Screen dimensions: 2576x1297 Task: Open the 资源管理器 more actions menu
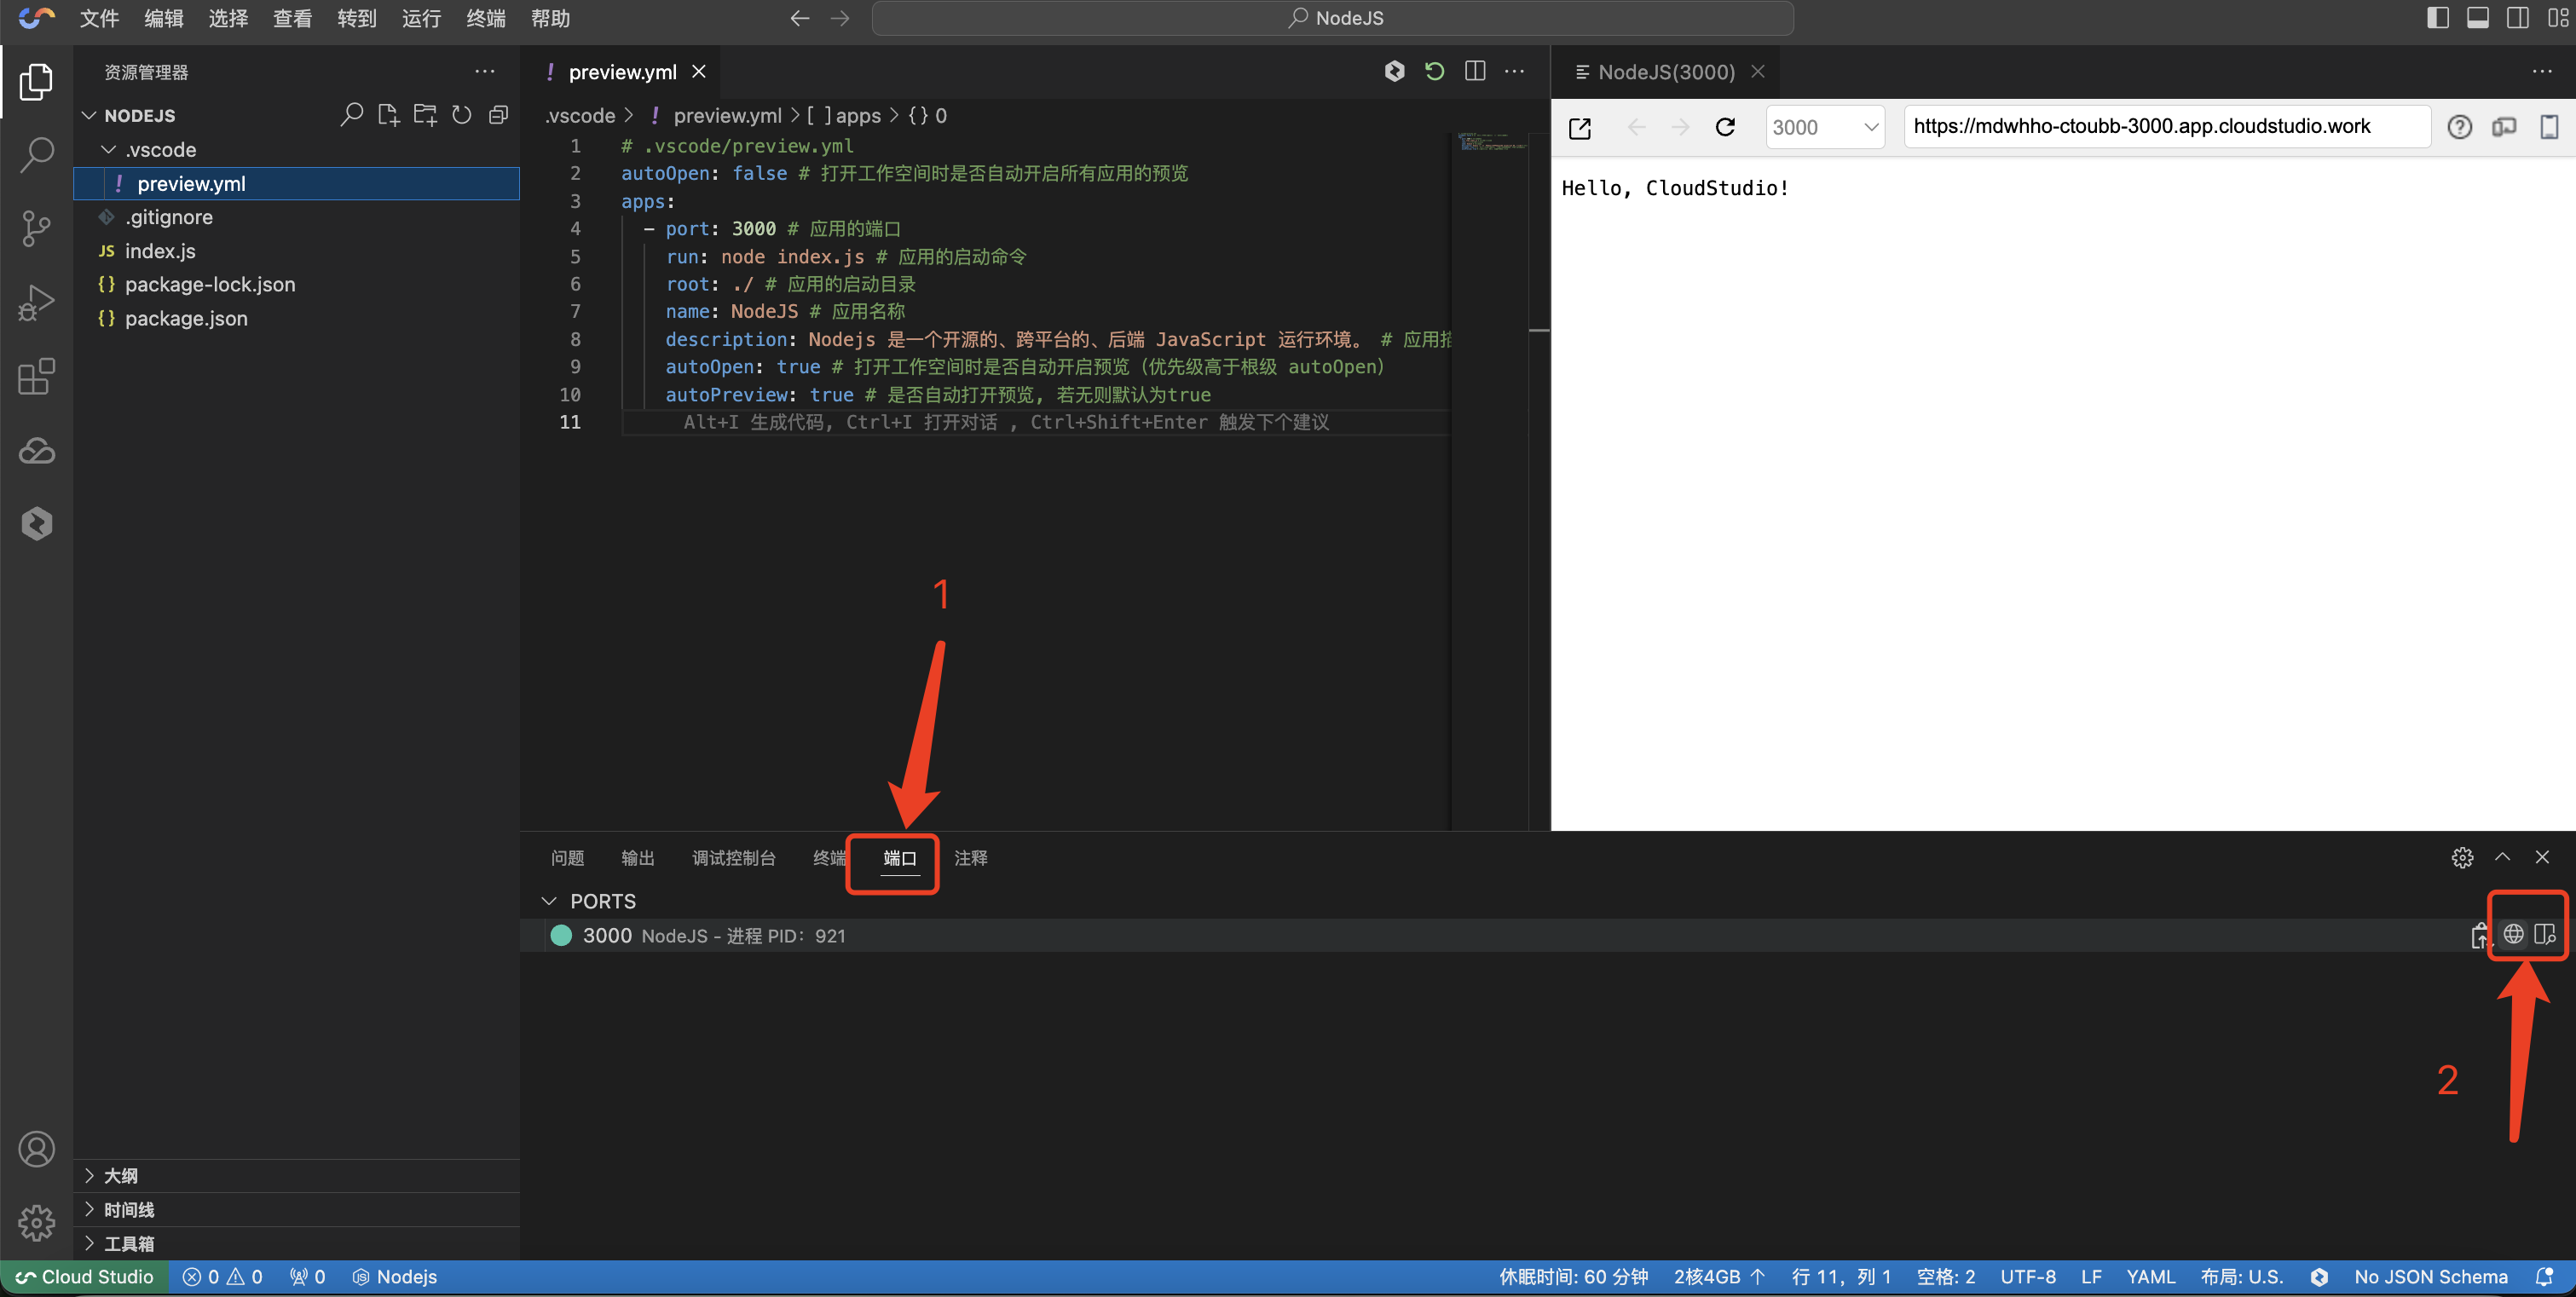coord(485,71)
